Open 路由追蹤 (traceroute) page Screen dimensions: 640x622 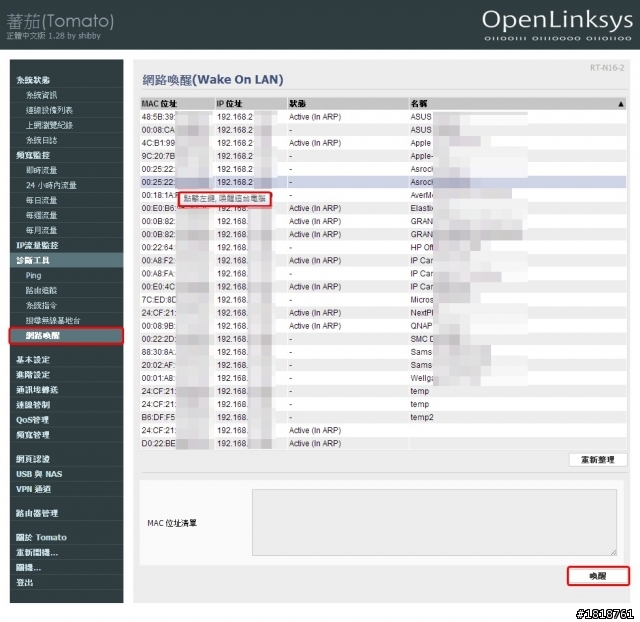[x=42, y=291]
